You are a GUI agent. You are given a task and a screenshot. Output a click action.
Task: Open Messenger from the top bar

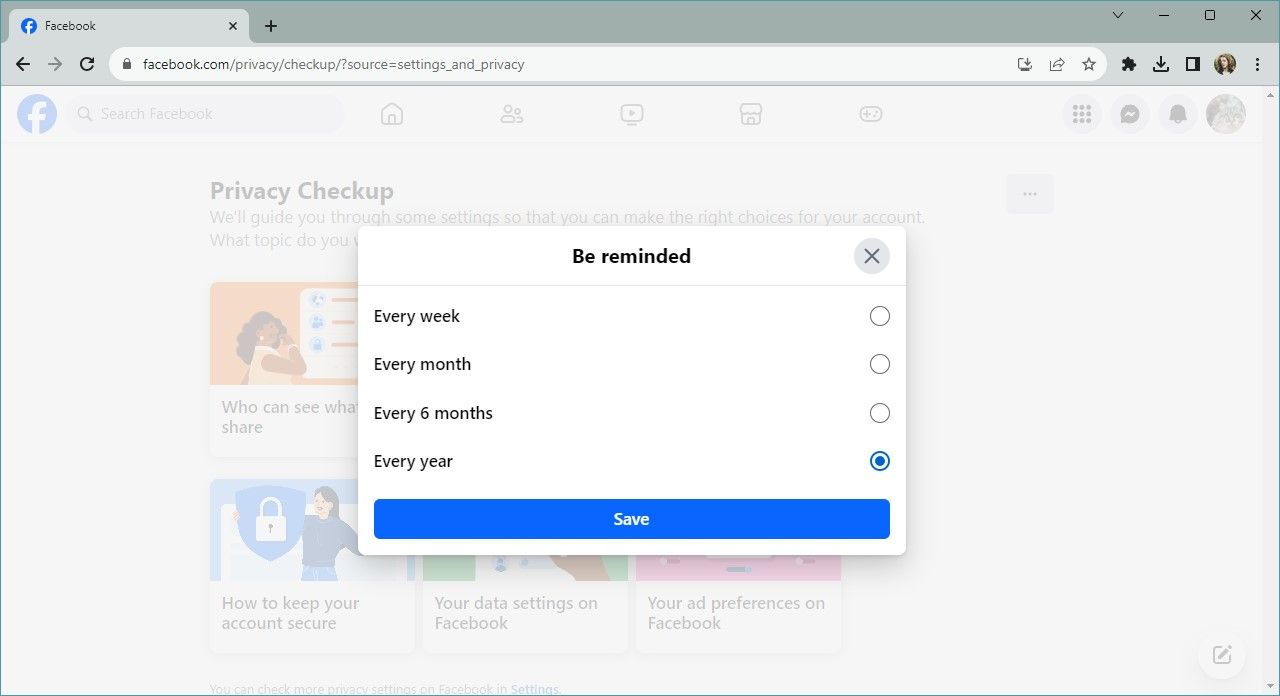click(x=1129, y=113)
